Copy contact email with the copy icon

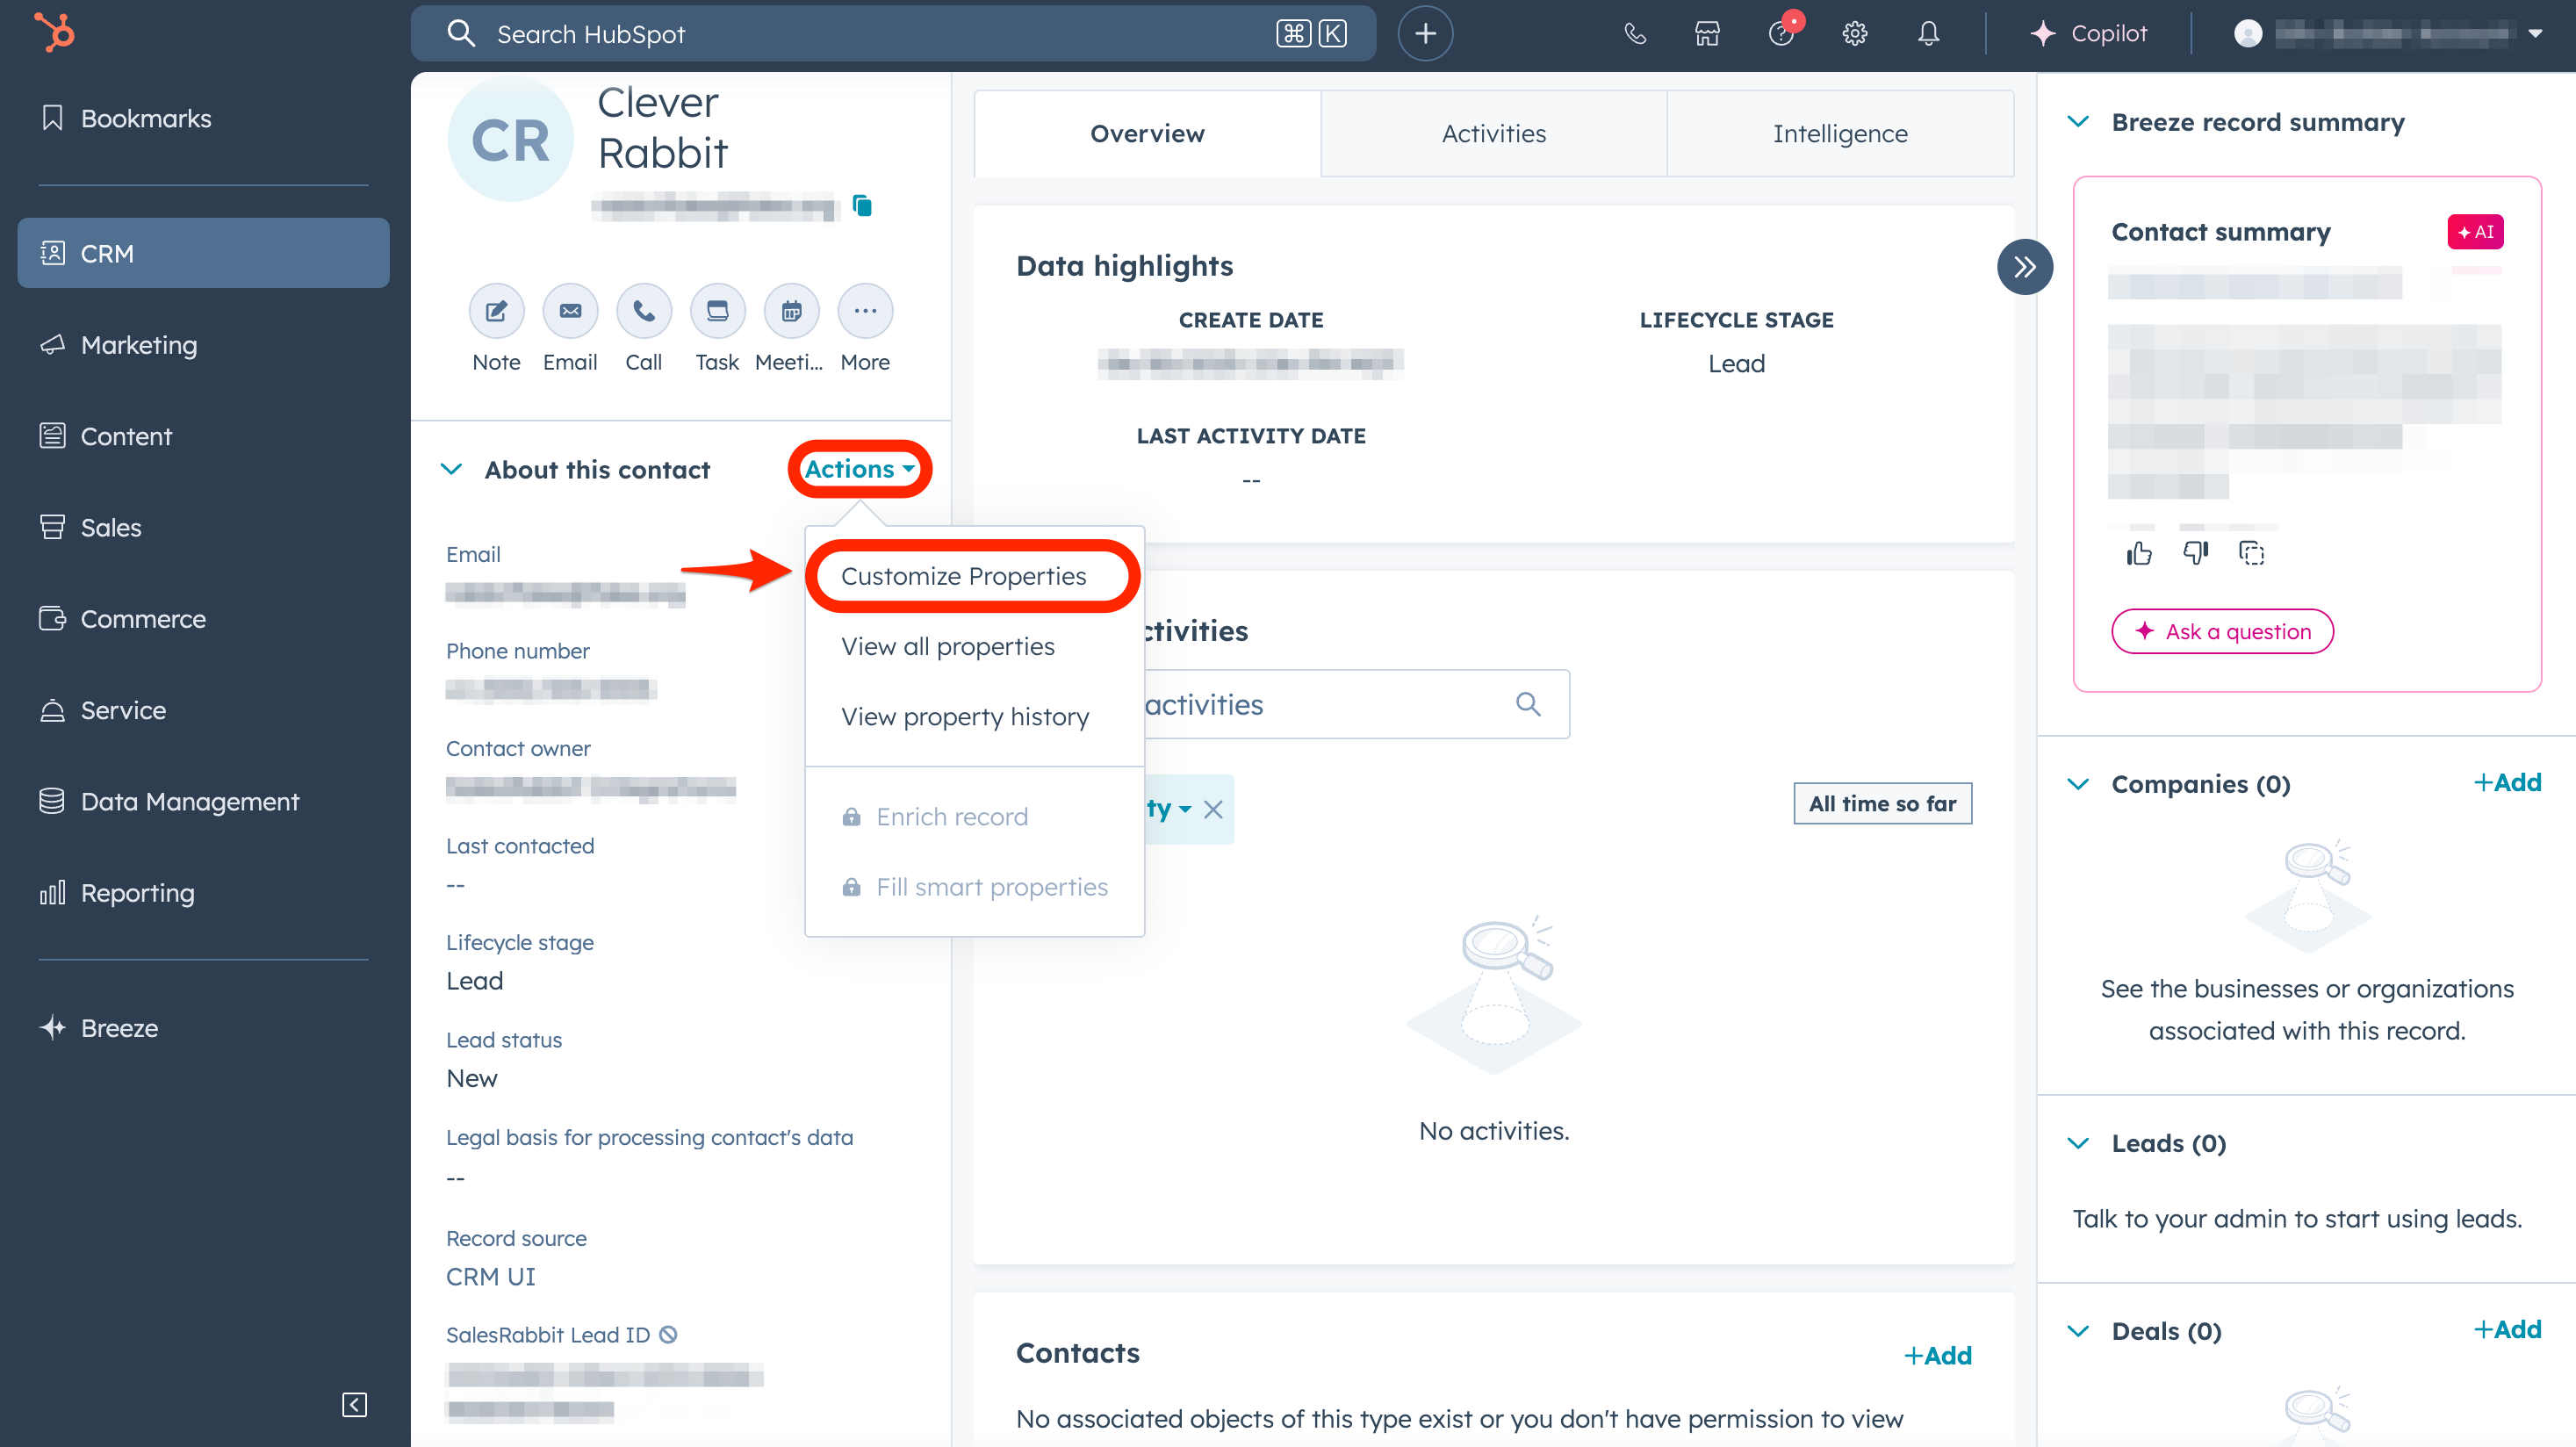(x=862, y=206)
